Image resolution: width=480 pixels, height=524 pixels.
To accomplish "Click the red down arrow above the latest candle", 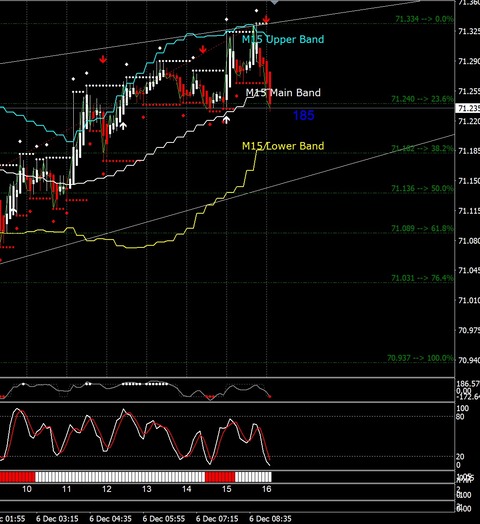I will (266, 19).
